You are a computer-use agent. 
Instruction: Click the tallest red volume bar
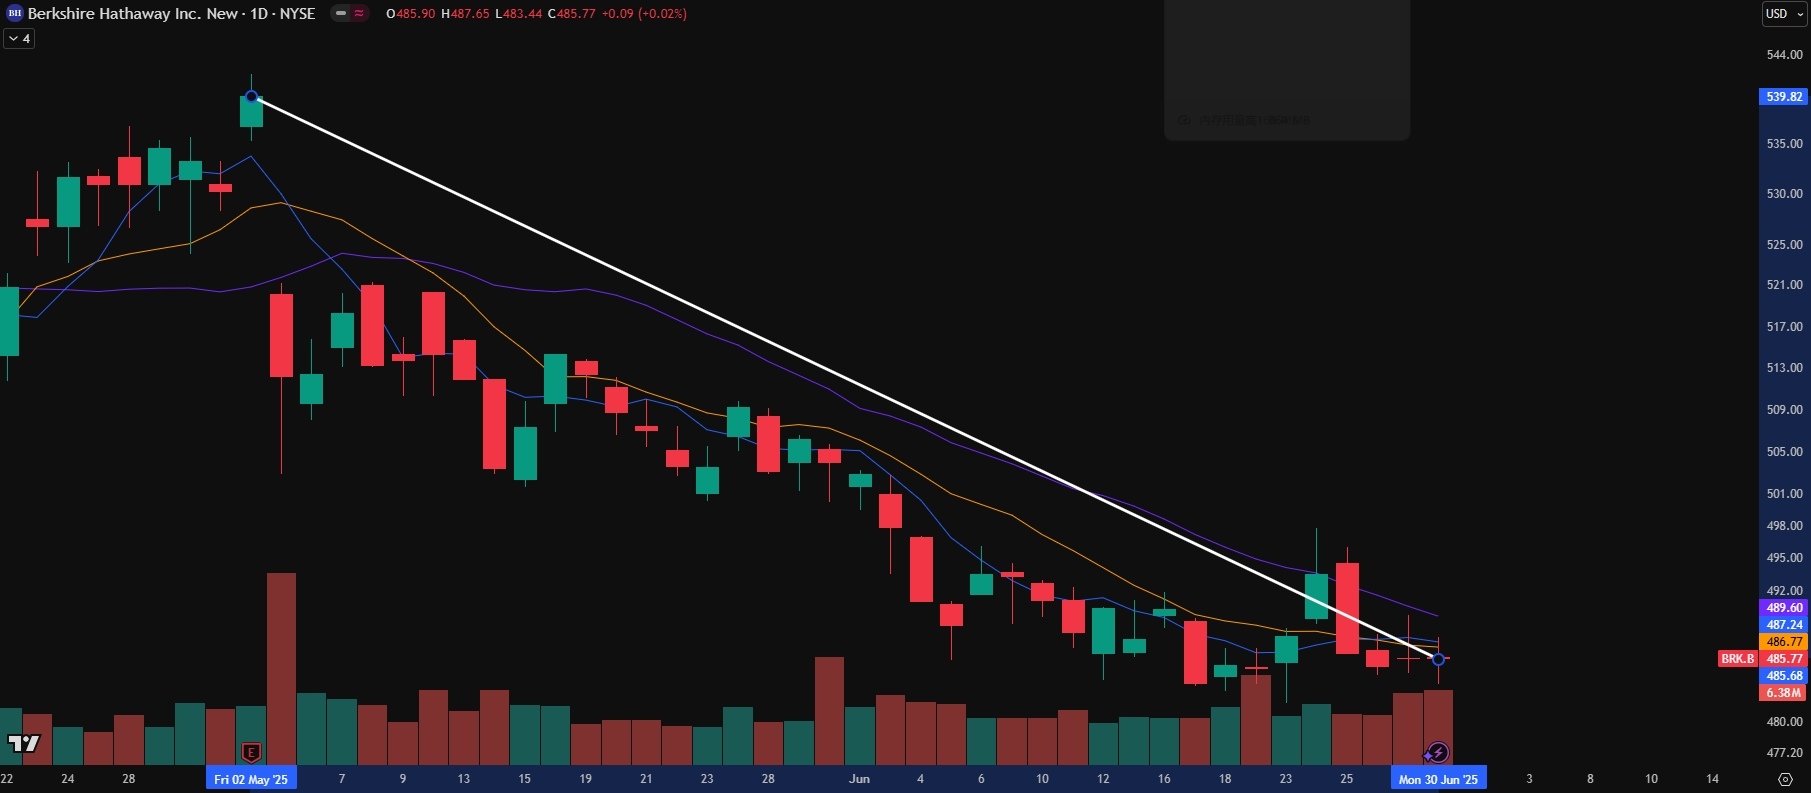click(x=281, y=669)
